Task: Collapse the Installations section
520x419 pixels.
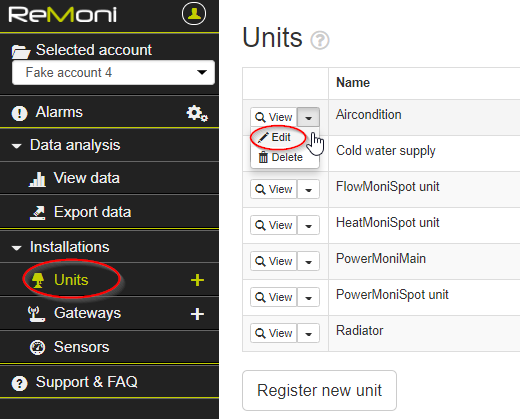Action: [60, 247]
